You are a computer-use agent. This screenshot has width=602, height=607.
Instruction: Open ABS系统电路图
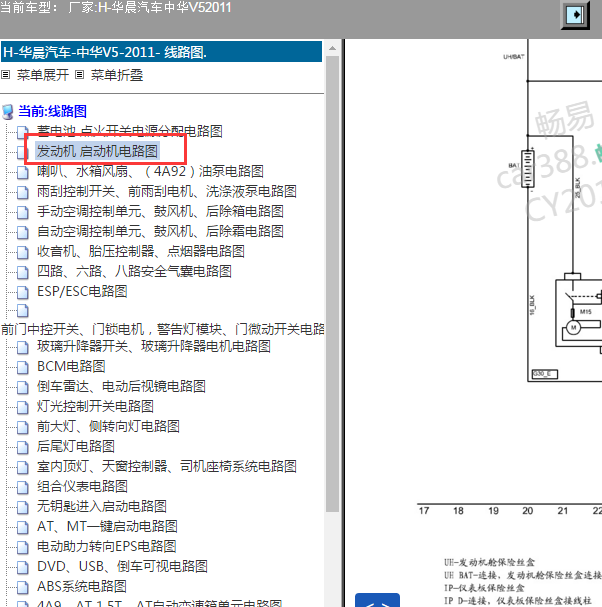point(81,587)
